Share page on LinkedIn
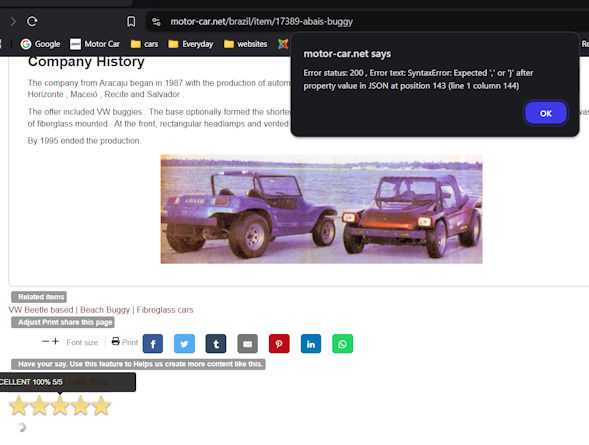 pyautogui.click(x=311, y=344)
